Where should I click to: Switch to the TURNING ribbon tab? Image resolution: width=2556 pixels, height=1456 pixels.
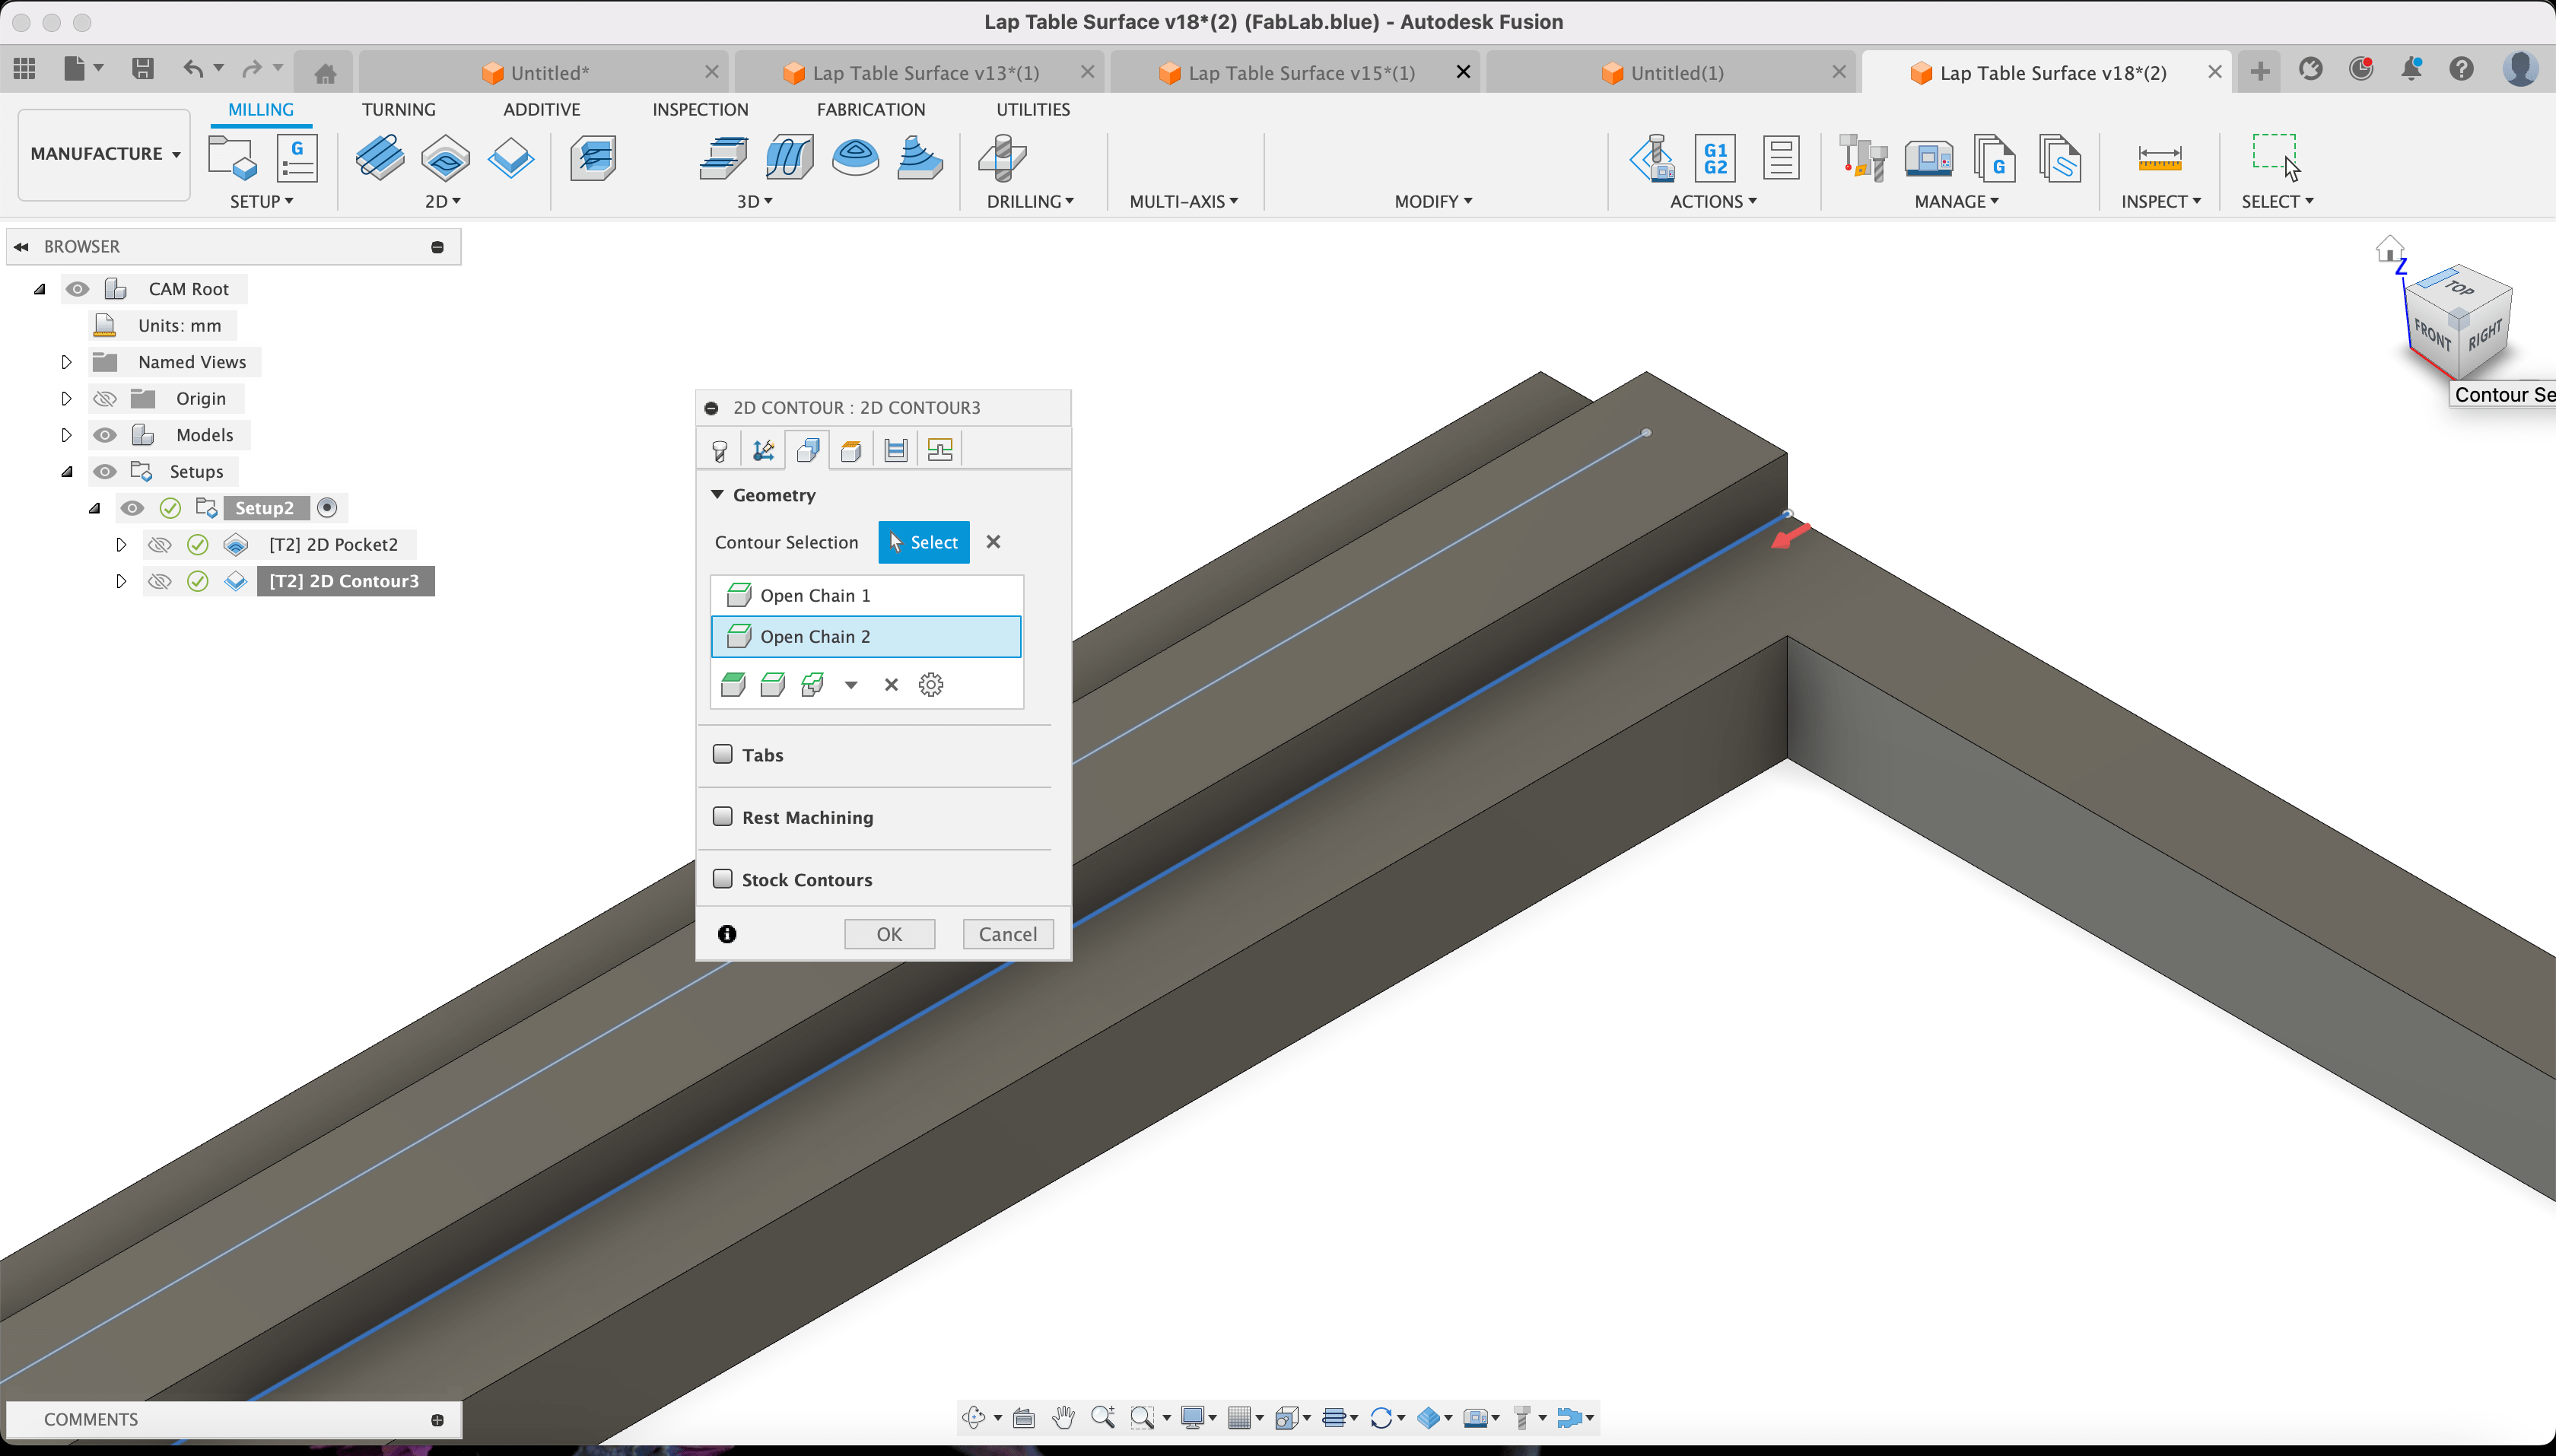click(398, 109)
